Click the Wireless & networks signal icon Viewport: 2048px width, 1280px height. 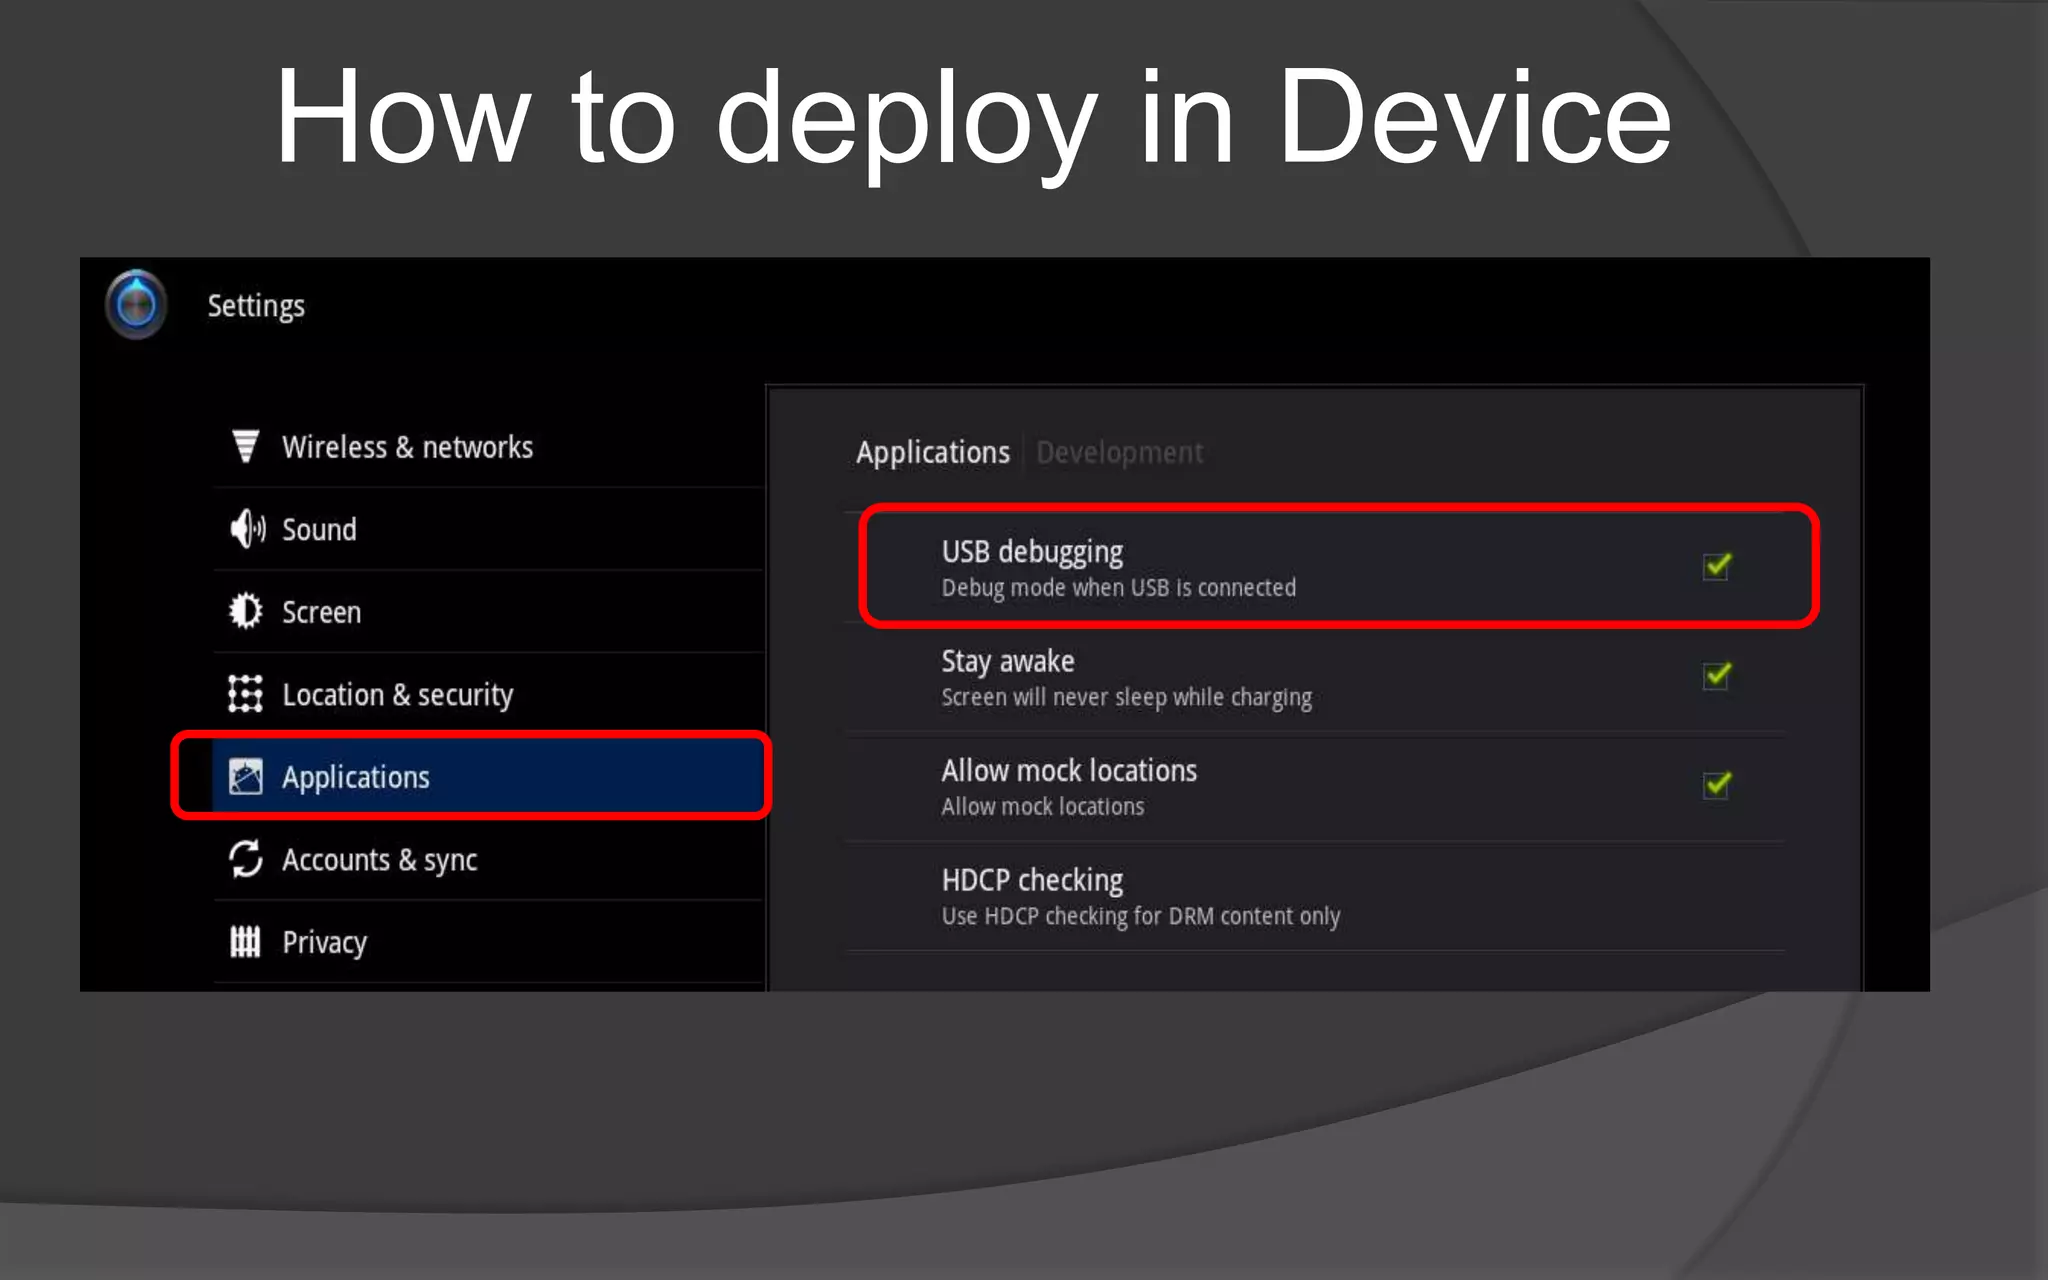(245, 446)
